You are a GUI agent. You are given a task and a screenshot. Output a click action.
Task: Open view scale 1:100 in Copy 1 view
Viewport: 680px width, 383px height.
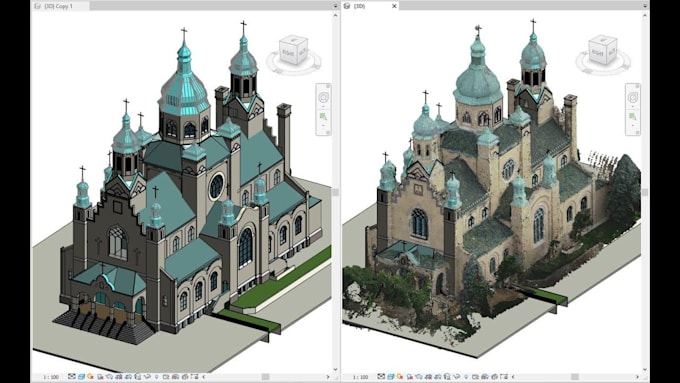tap(51, 377)
